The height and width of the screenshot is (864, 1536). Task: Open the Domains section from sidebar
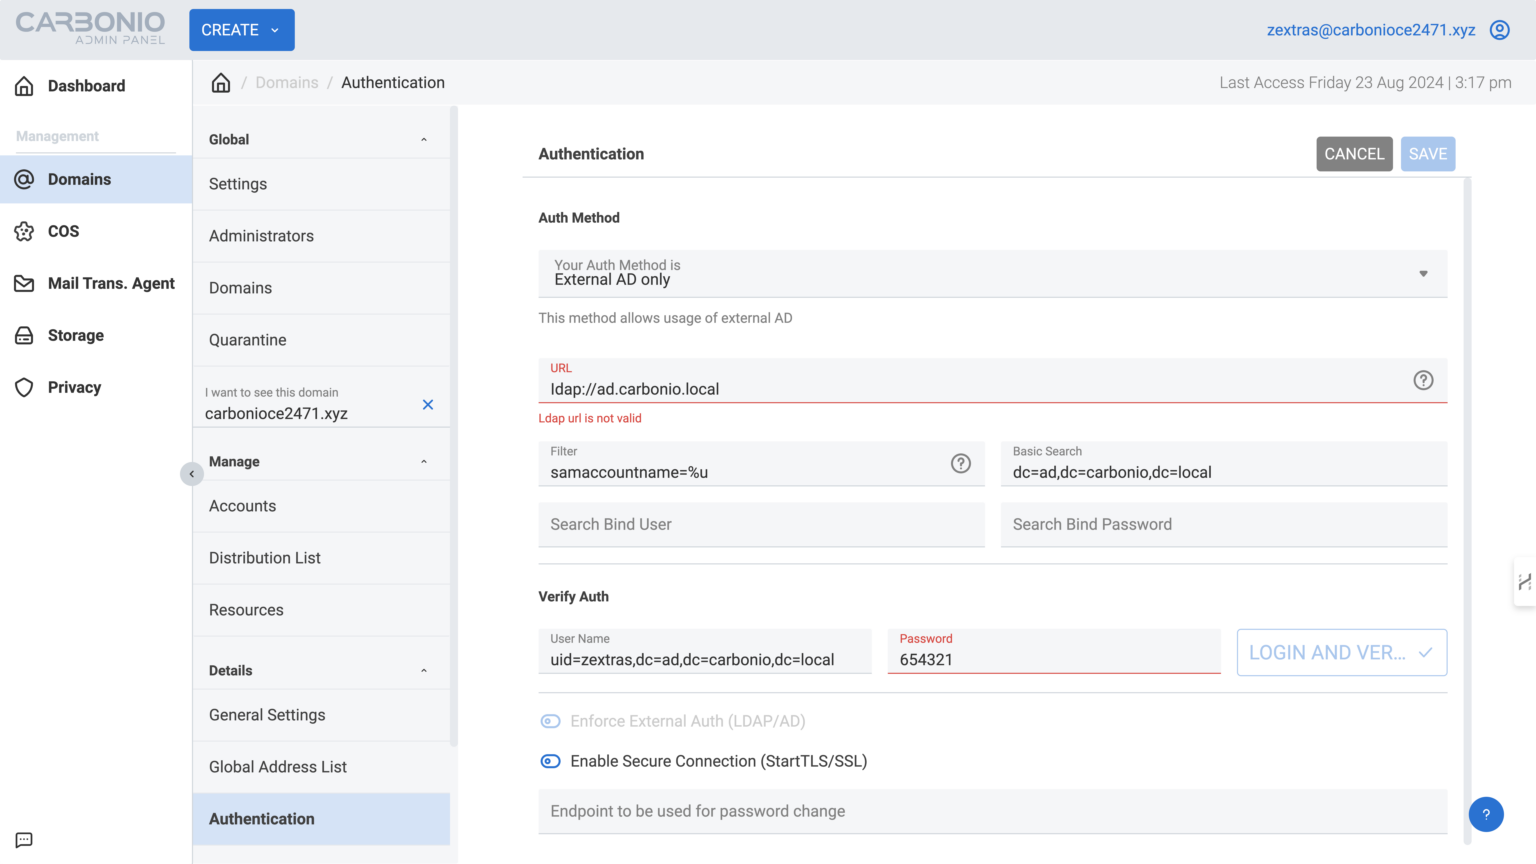tap(79, 179)
